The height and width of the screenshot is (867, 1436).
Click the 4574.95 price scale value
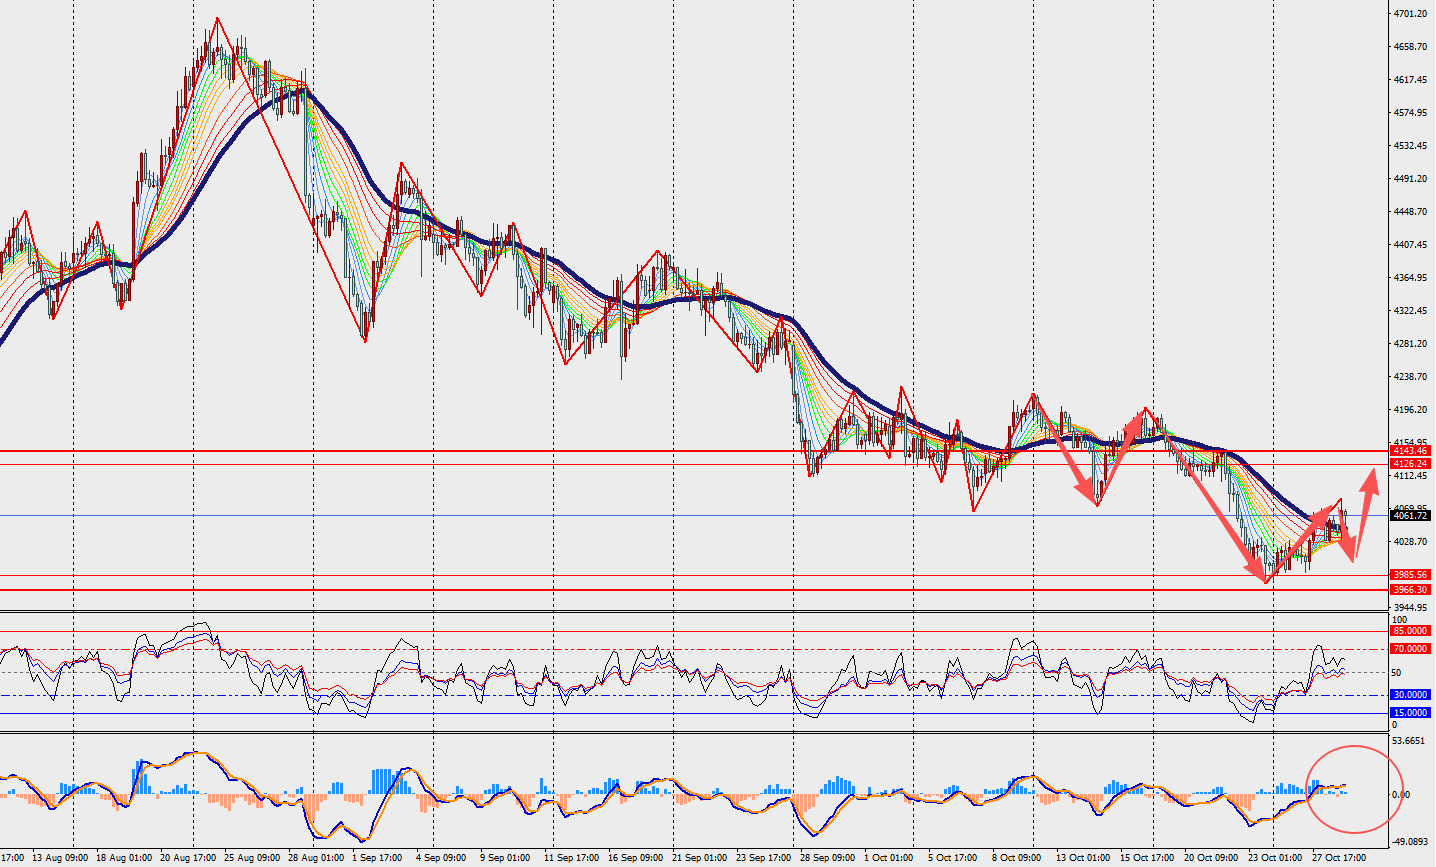[x=1410, y=113]
